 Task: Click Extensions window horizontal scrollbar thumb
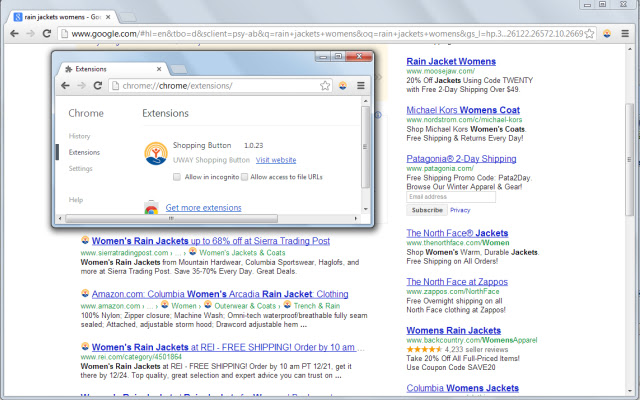point(171,218)
